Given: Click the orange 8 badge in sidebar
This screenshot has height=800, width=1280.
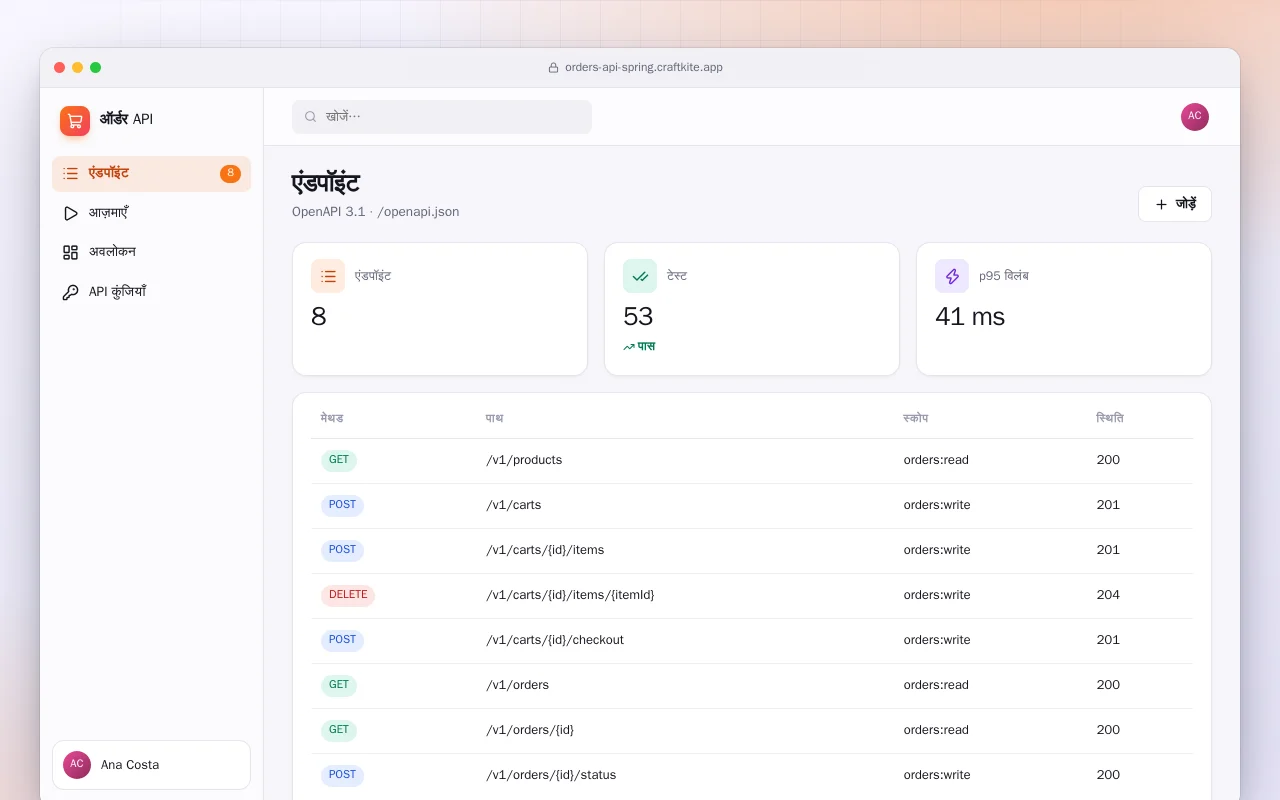Looking at the screenshot, I should 230,174.
